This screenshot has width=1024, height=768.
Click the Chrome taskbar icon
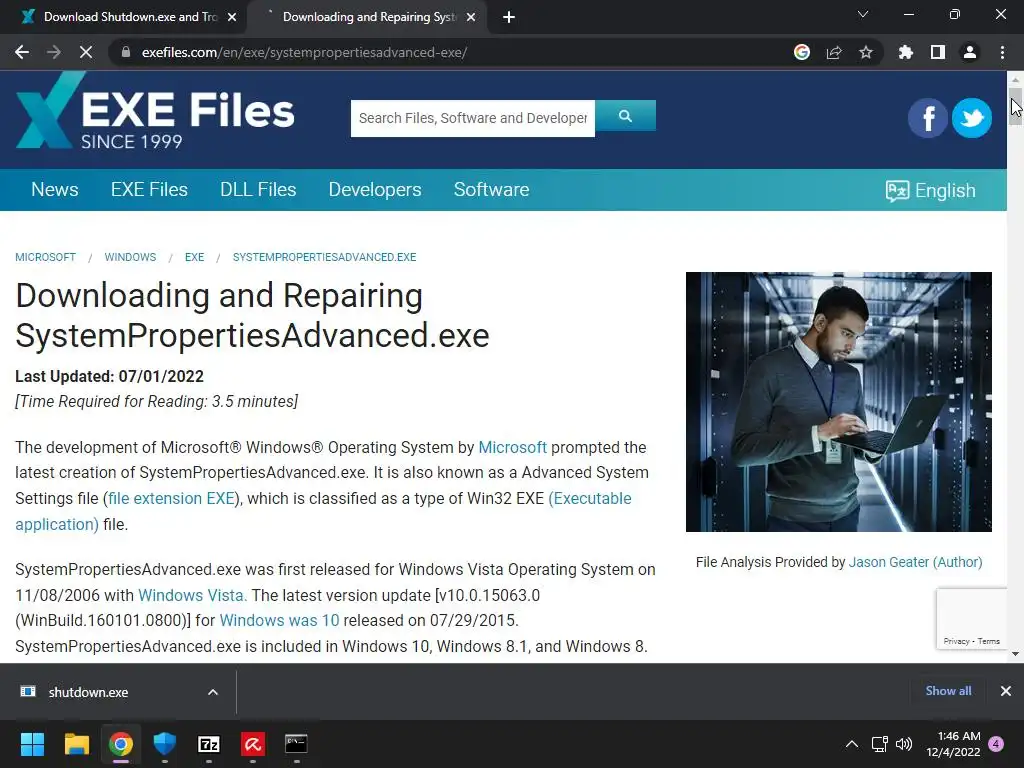pyautogui.click(x=121, y=744)
